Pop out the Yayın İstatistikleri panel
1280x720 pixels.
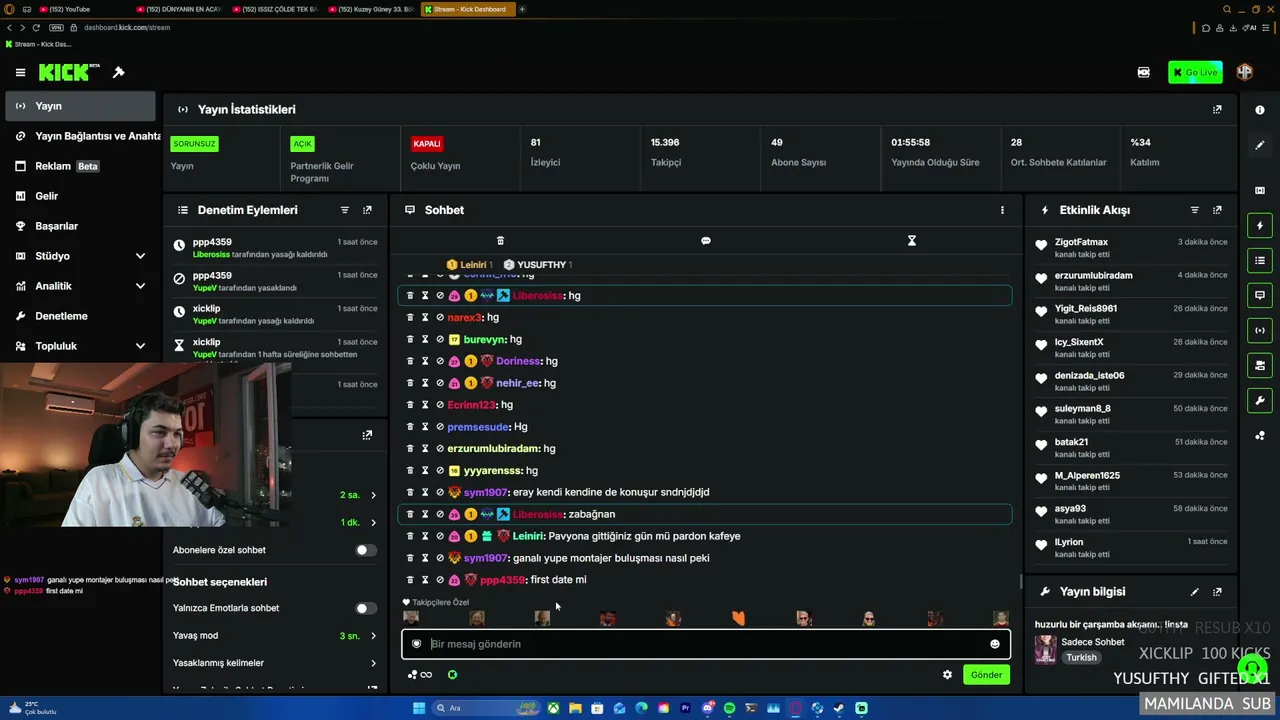click(1217, 109)
